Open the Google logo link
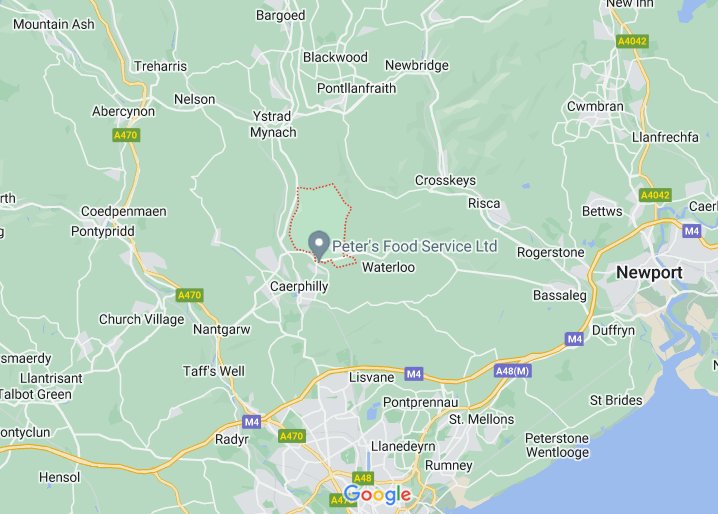The width and height of the screenshot is (718, 514). (x=377, y=495)
